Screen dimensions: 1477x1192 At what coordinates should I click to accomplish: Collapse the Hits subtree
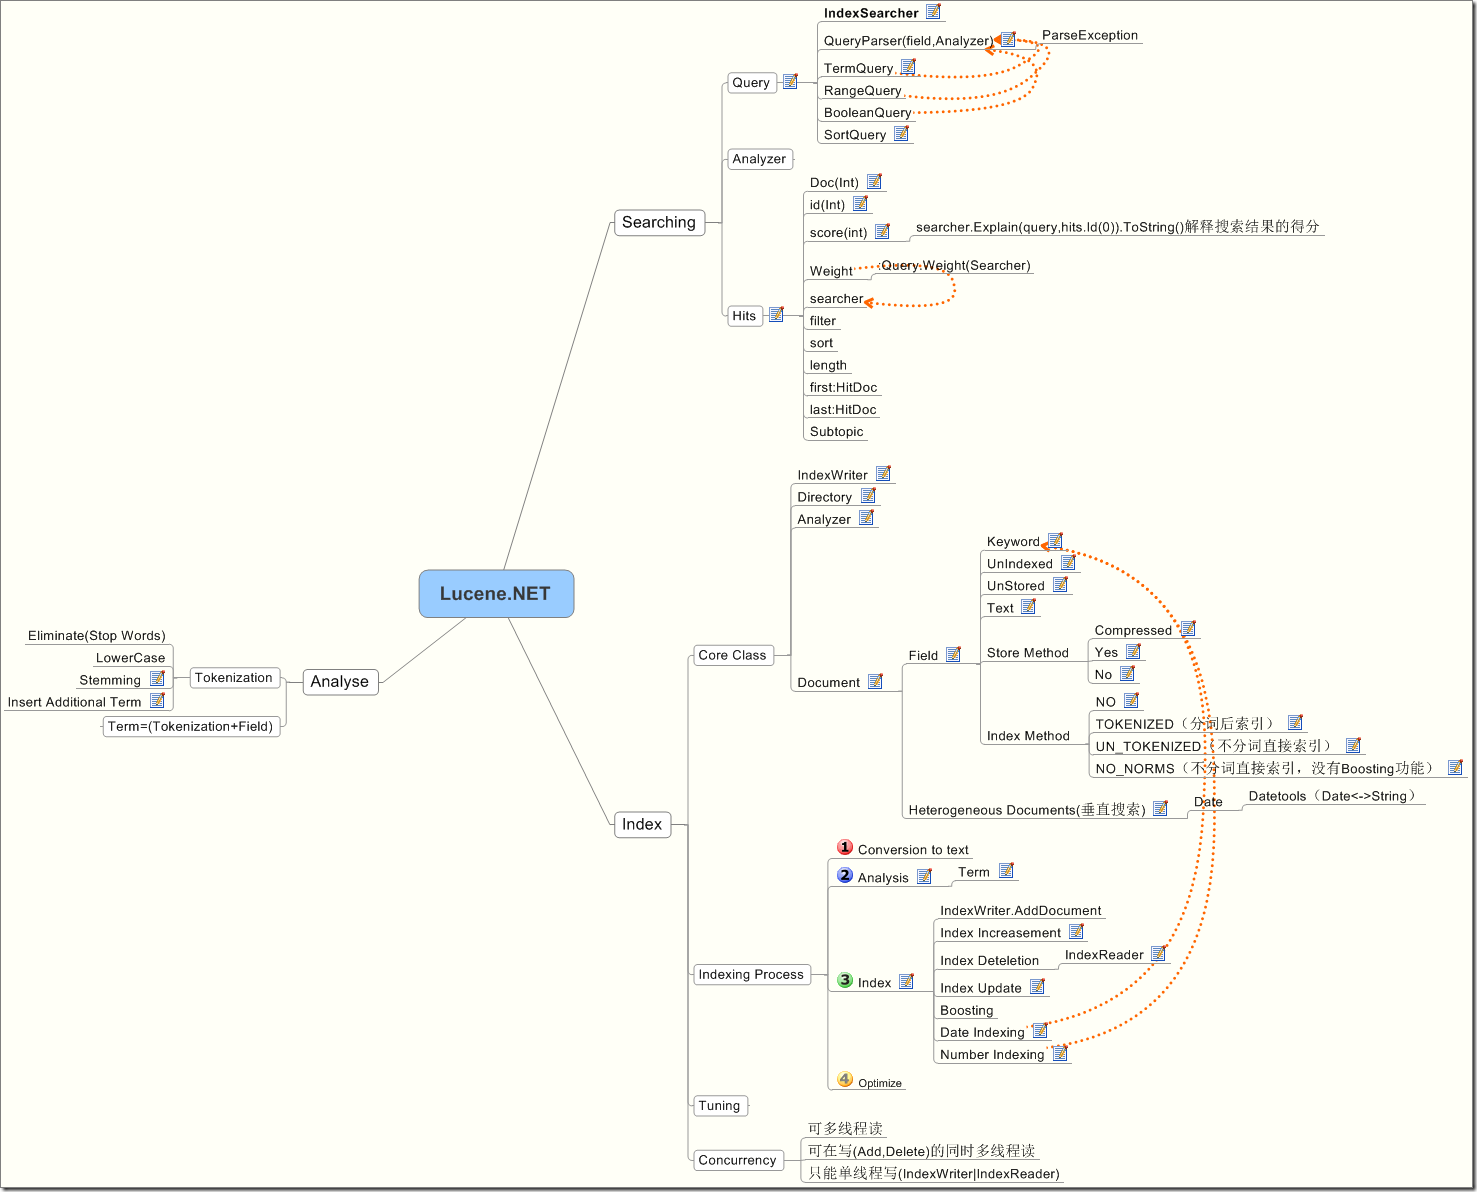pos(744,315)
